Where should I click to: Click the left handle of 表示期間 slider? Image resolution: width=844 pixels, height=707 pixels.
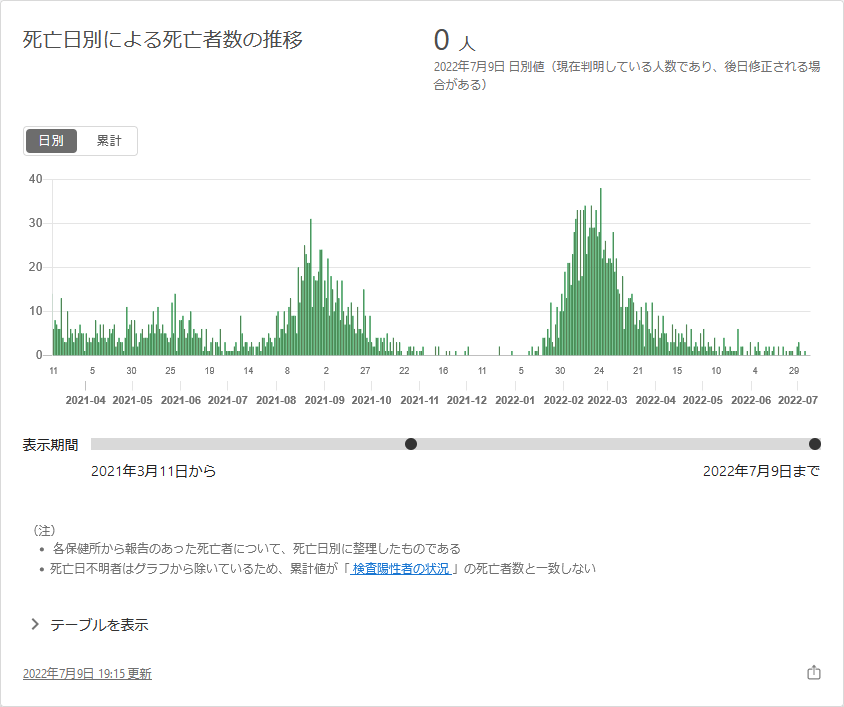click(411, 444)
